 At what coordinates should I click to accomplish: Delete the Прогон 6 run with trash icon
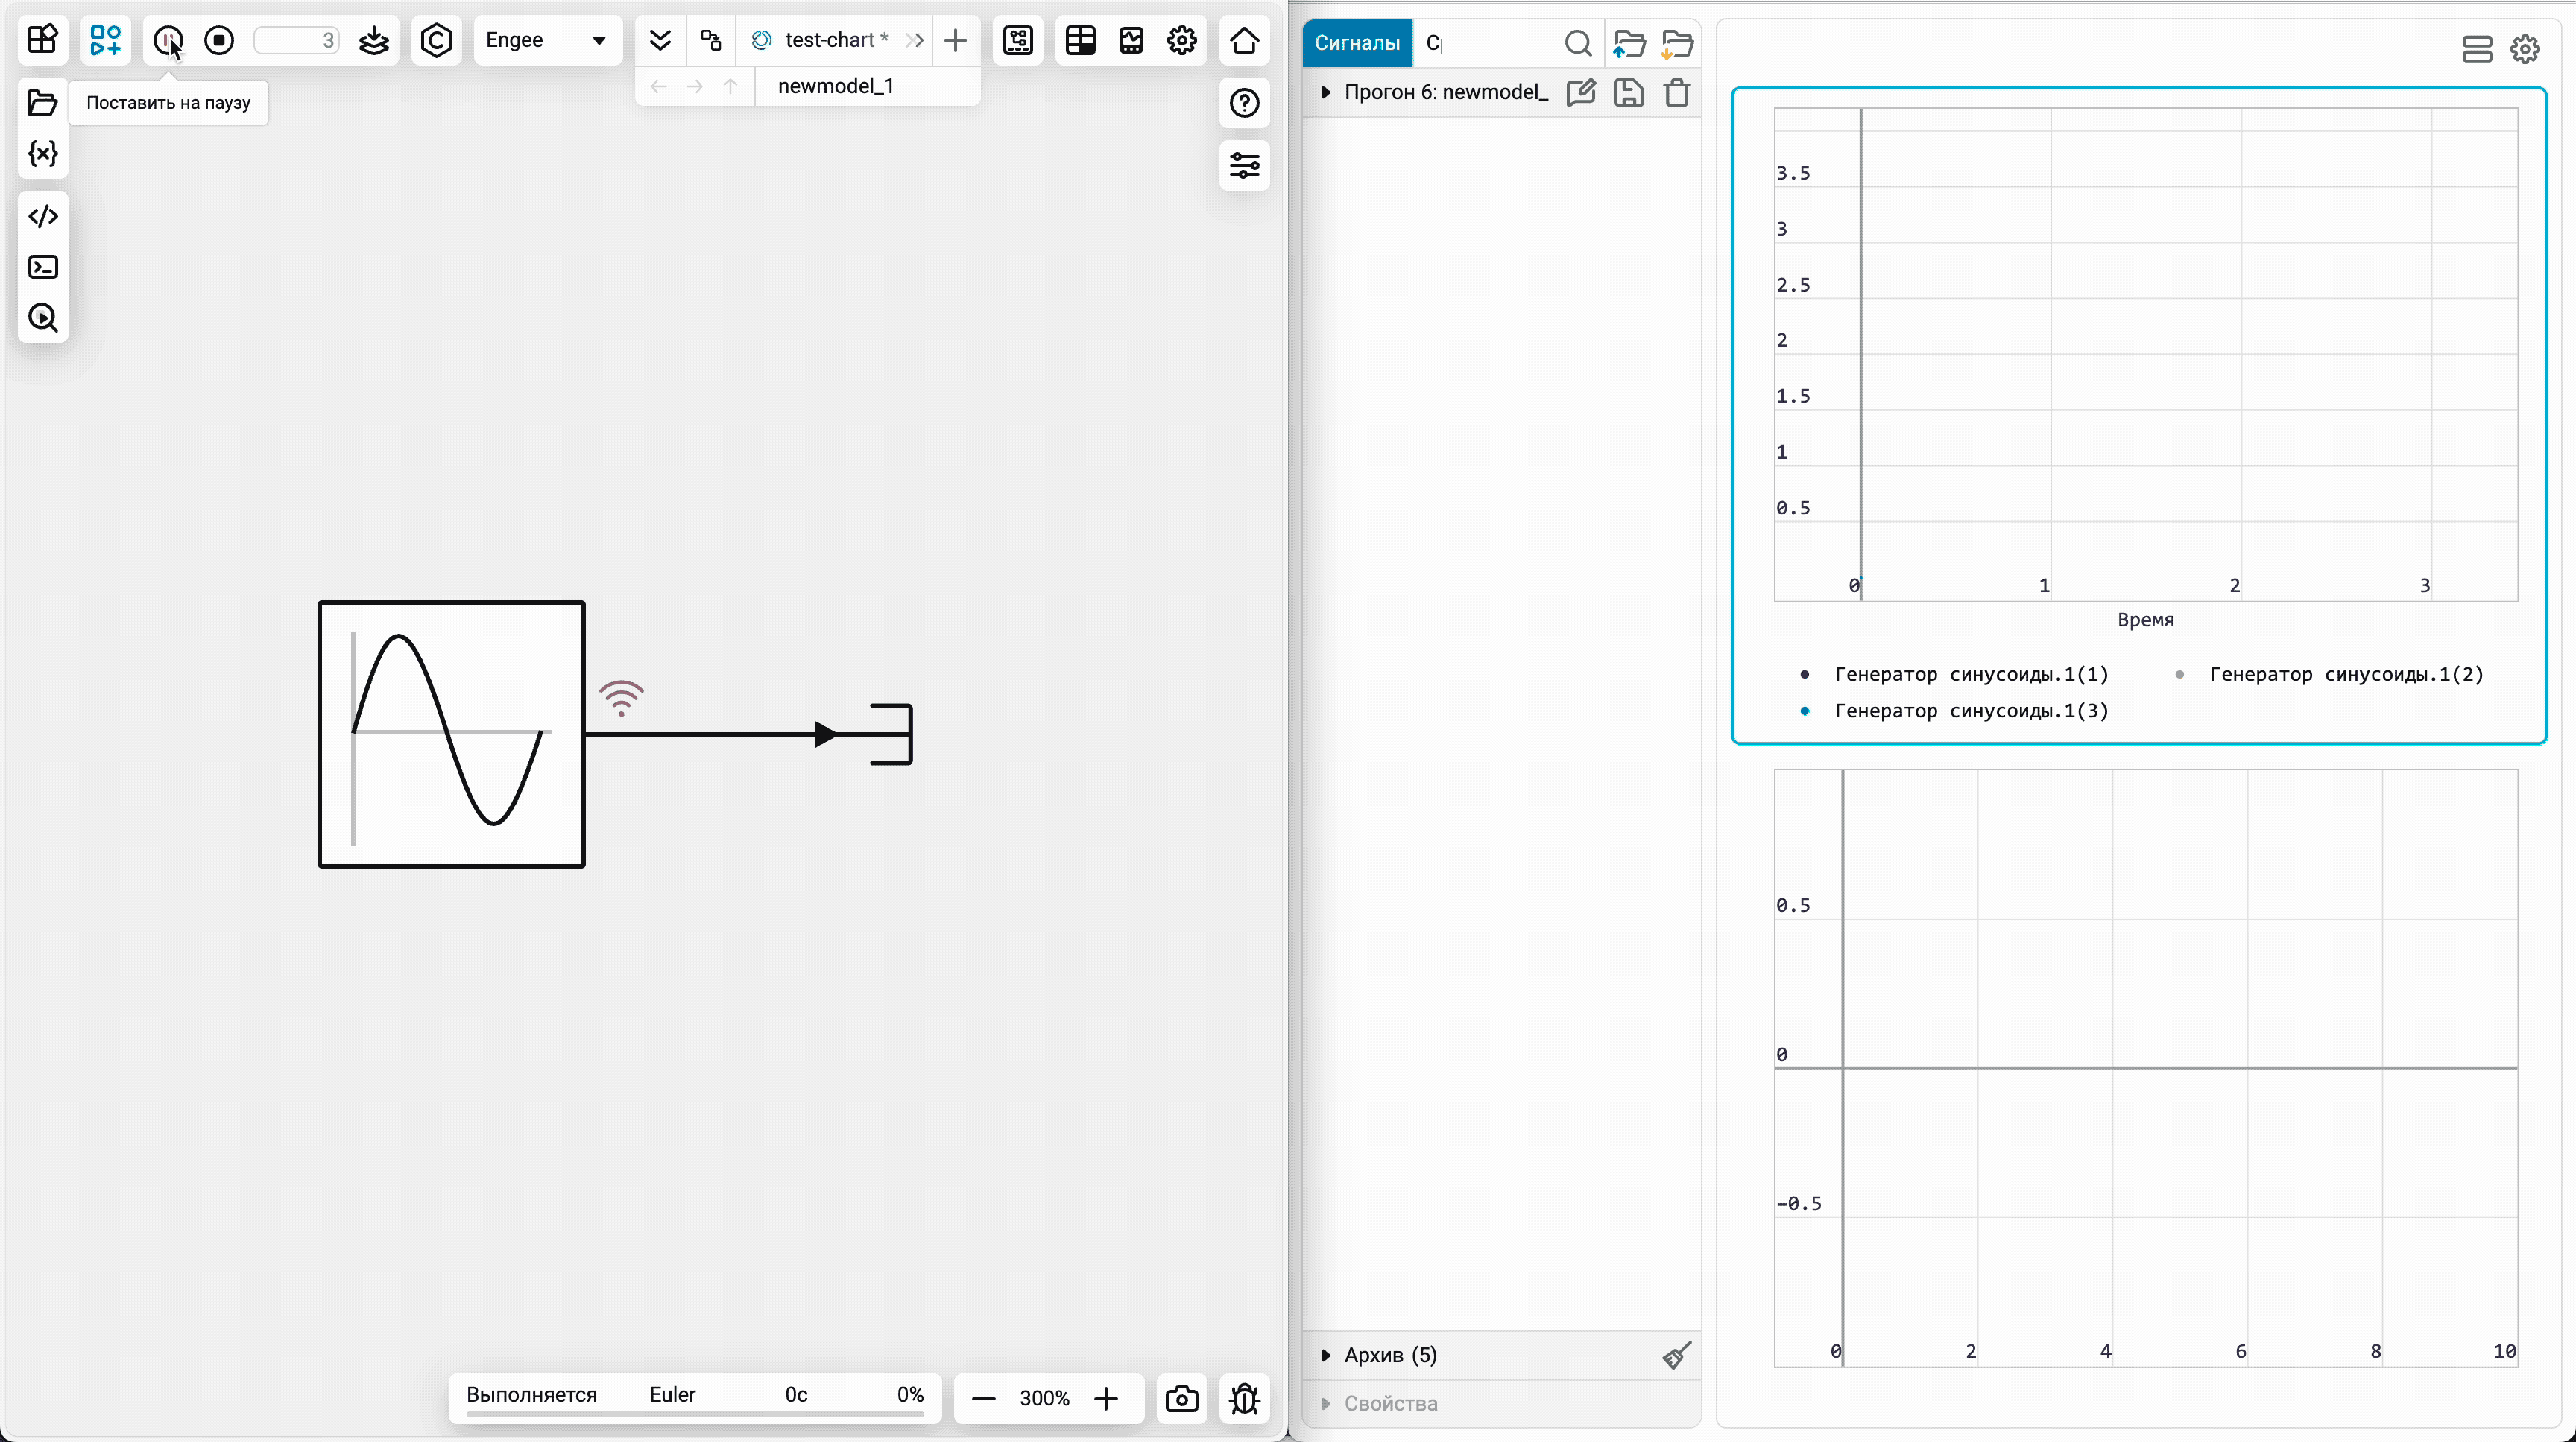tap(1677, 92)
